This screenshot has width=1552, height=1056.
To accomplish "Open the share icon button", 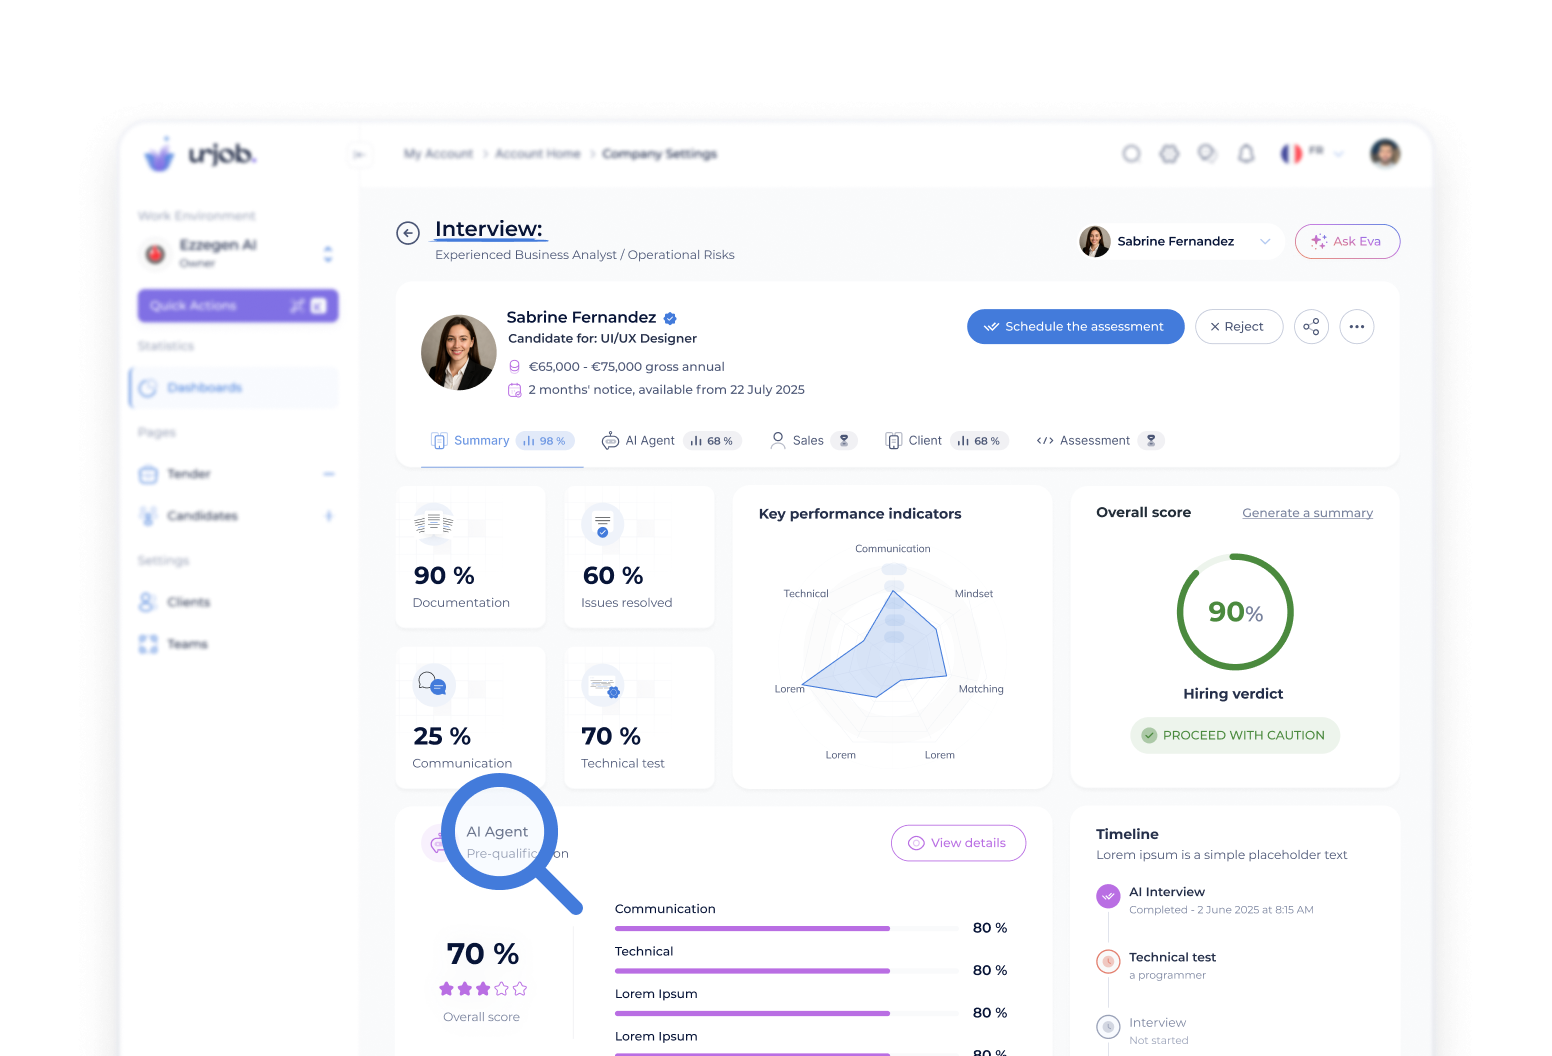I will (x=1311, y=327).
